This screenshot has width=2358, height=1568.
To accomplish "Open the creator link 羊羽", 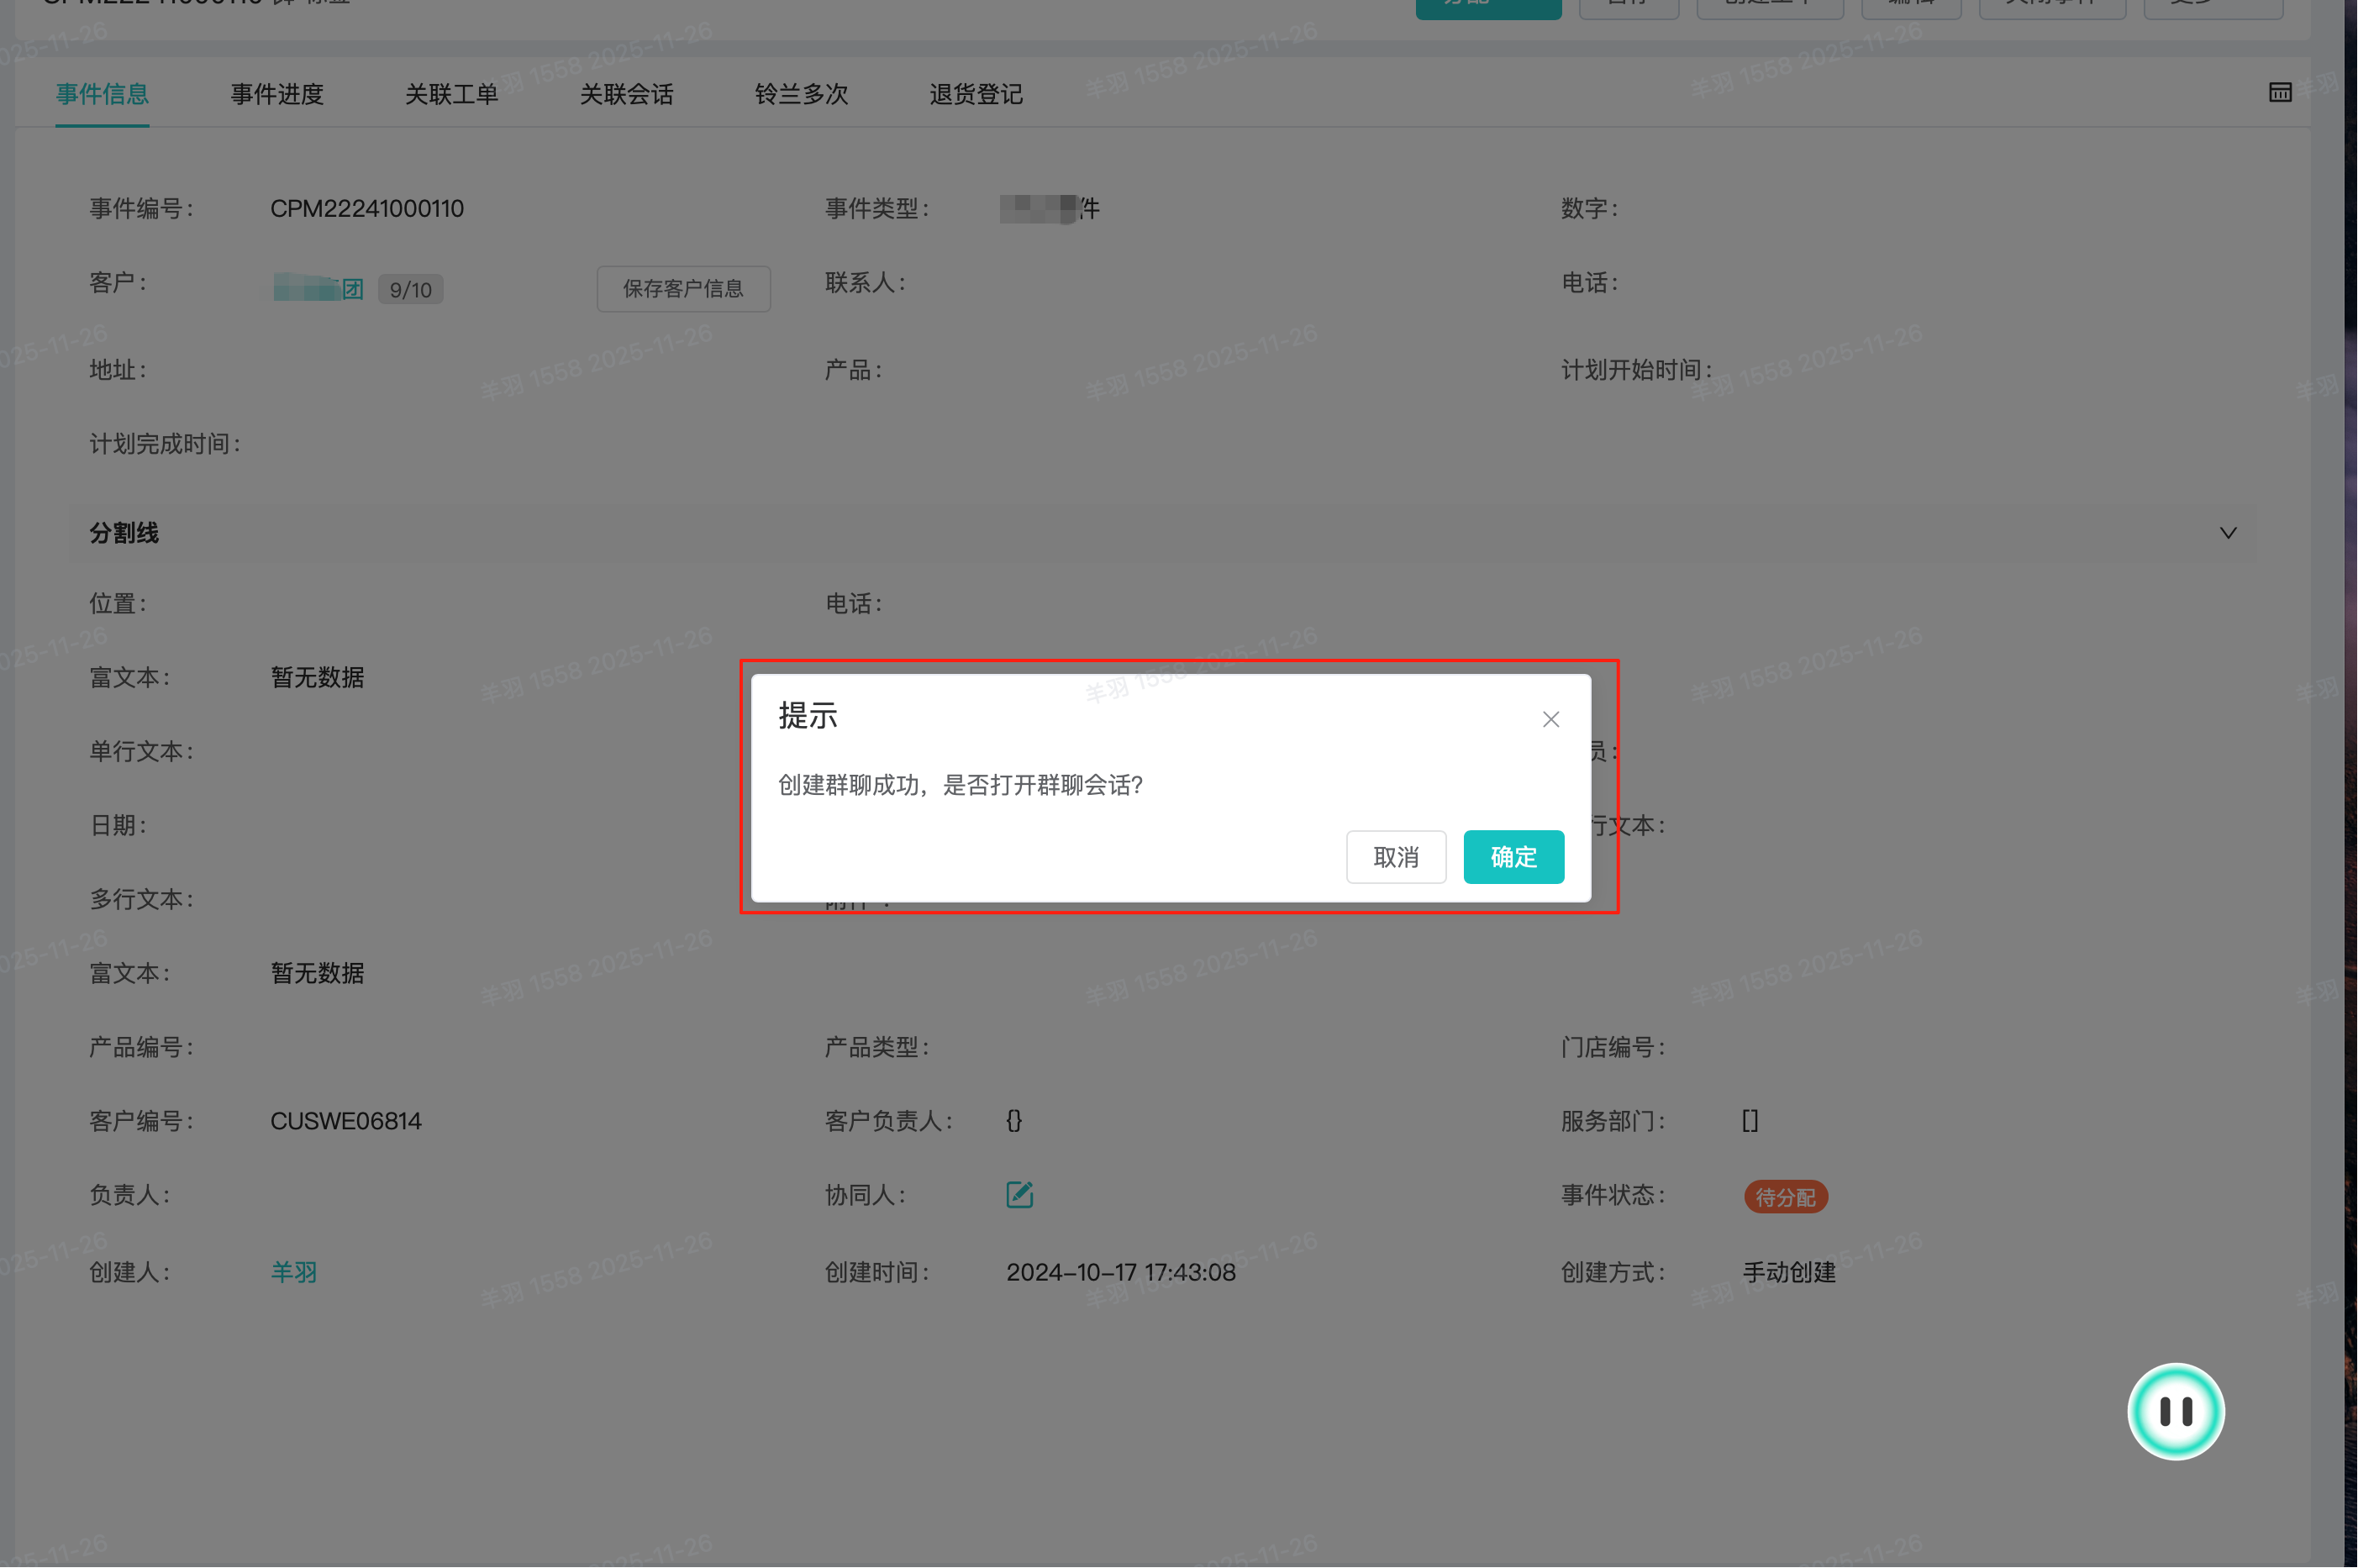I will [293, 1272].
